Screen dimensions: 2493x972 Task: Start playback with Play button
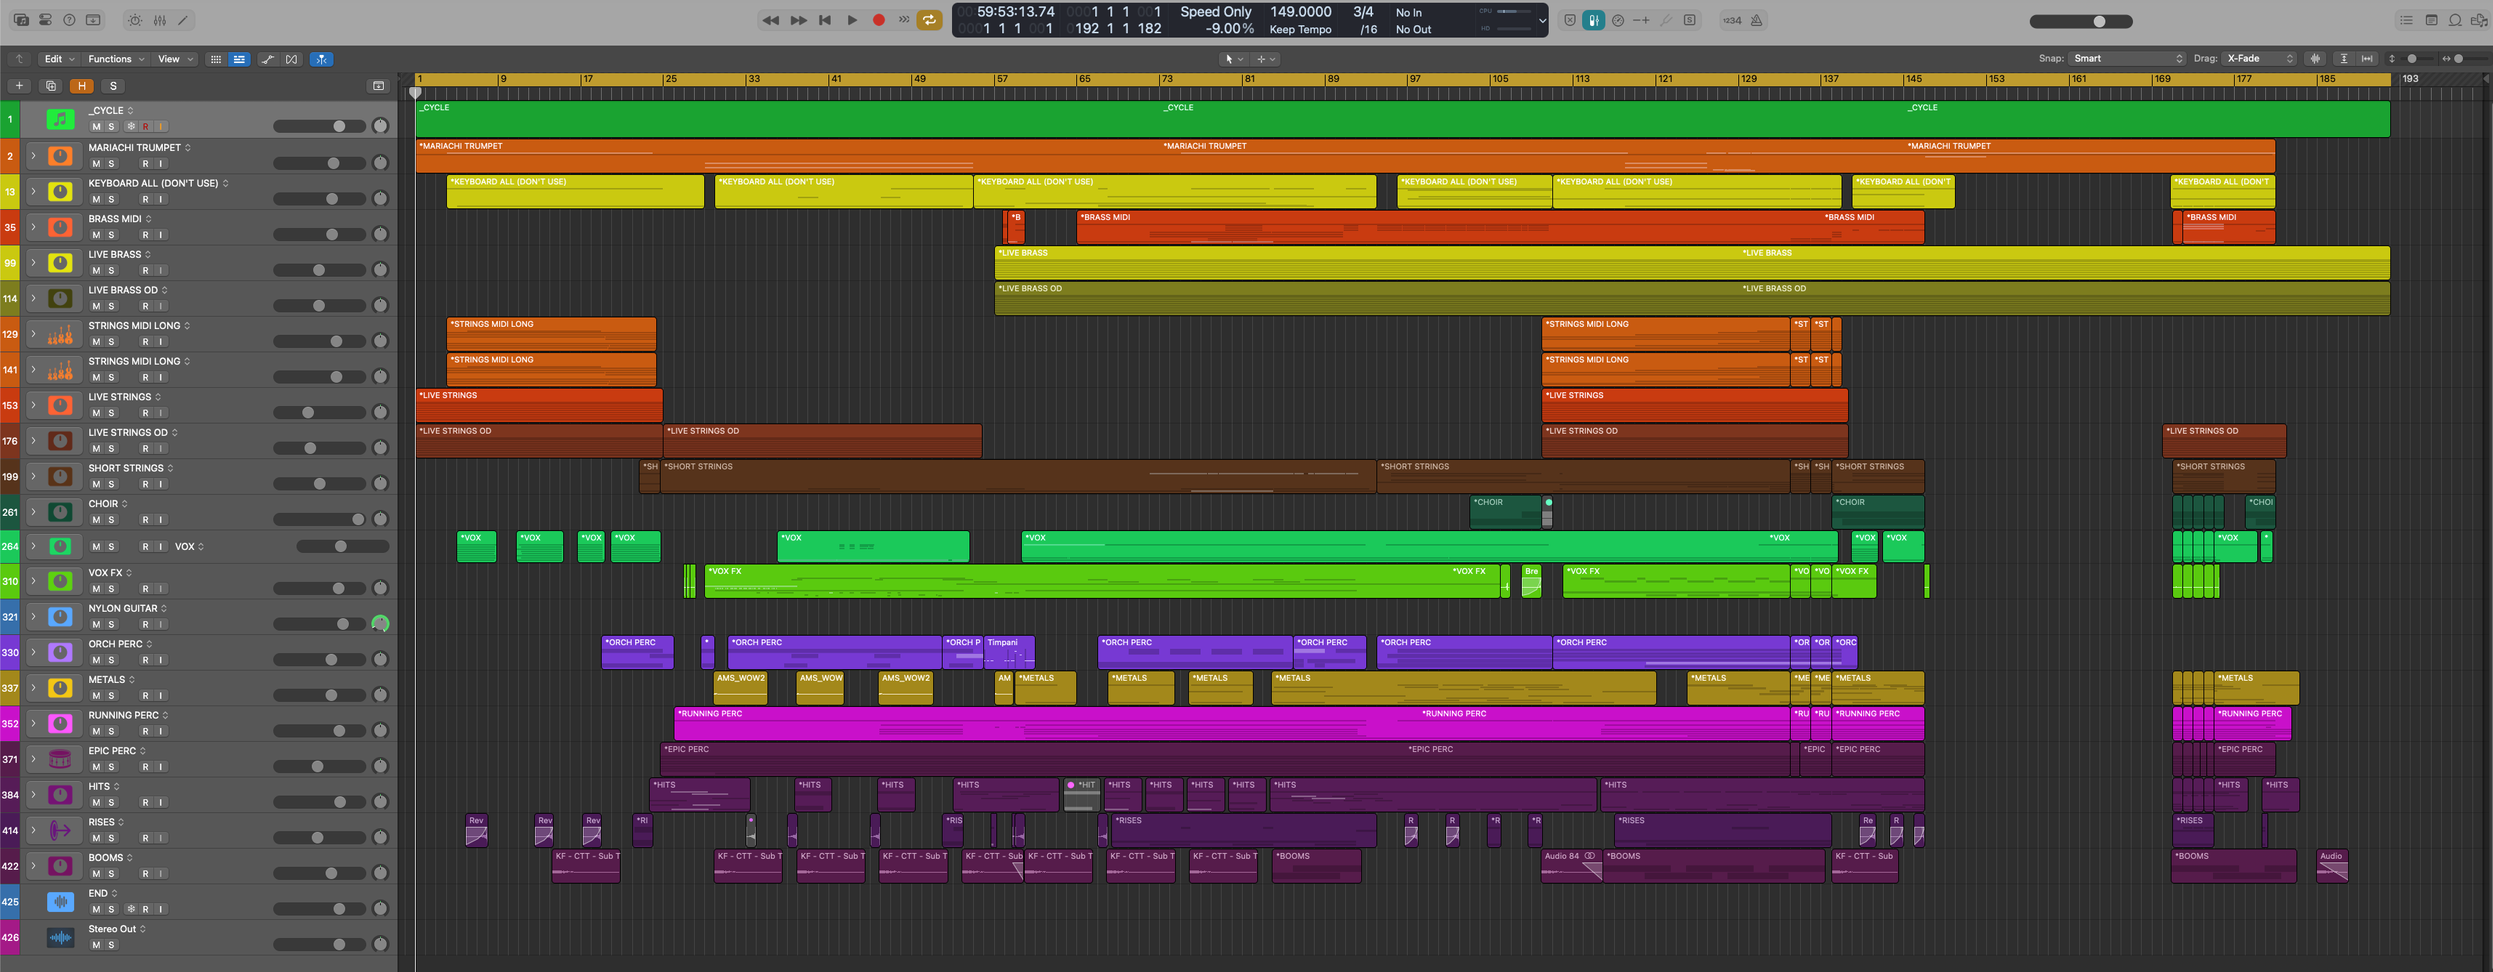852,20
